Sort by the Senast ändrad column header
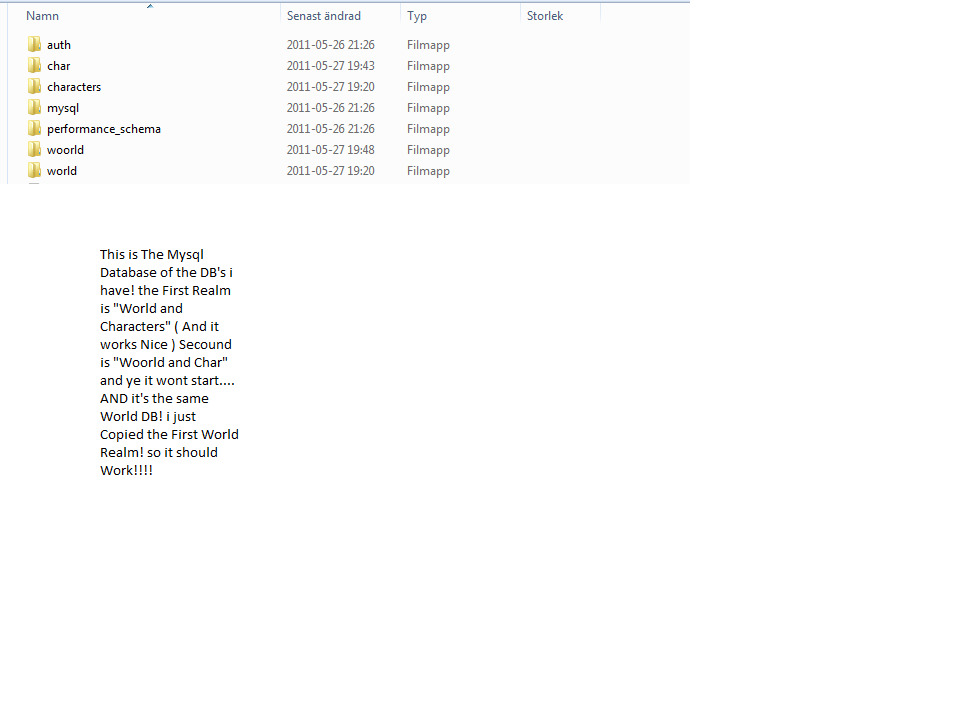 [324, 16]
